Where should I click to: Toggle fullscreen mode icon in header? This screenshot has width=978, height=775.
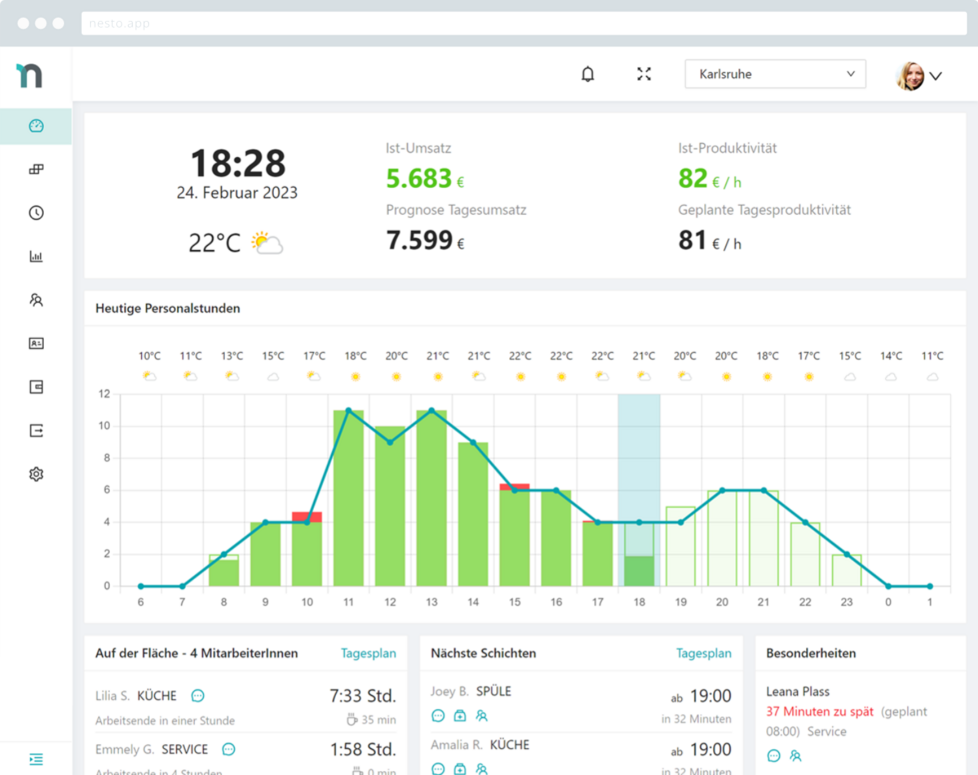point(644,74)
